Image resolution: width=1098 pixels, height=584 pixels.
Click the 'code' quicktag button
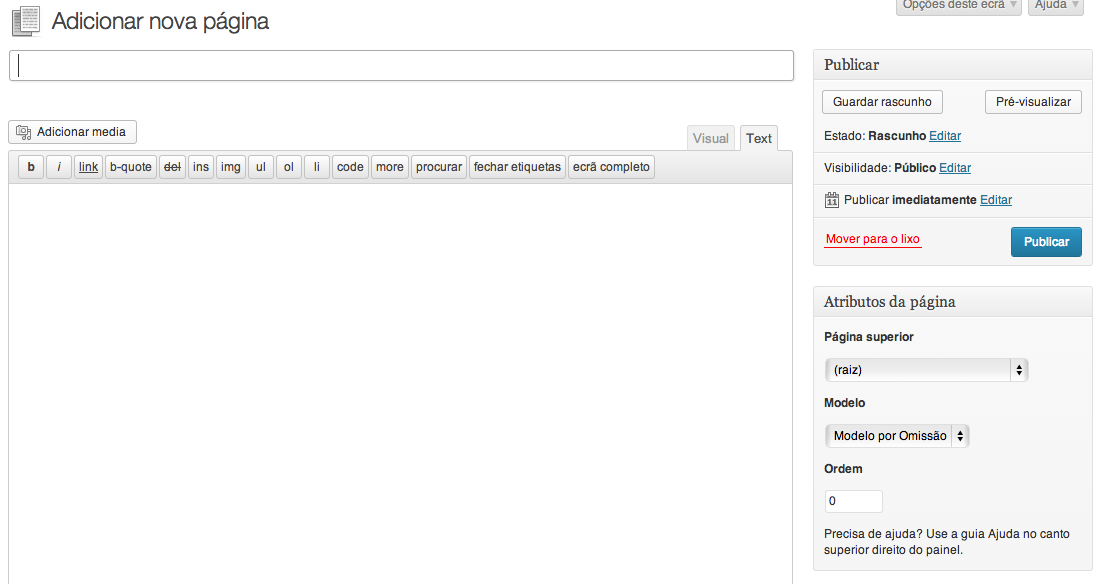[x=350, y=167]
